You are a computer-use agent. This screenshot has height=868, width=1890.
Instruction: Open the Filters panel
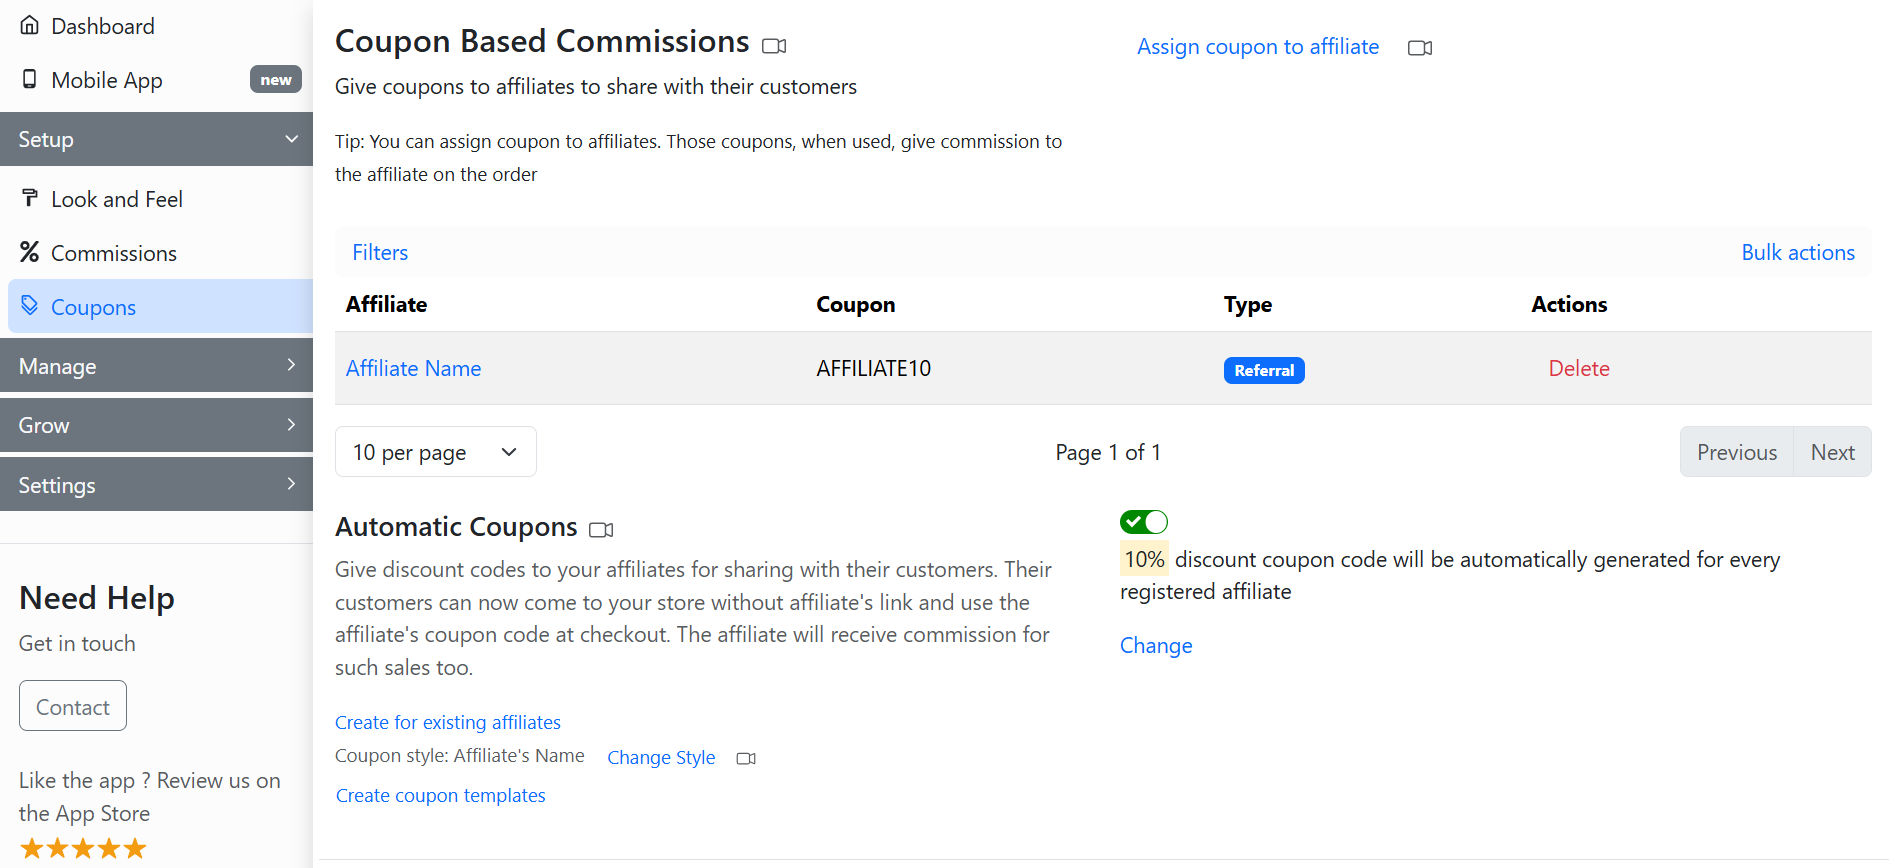pos(380,252)
